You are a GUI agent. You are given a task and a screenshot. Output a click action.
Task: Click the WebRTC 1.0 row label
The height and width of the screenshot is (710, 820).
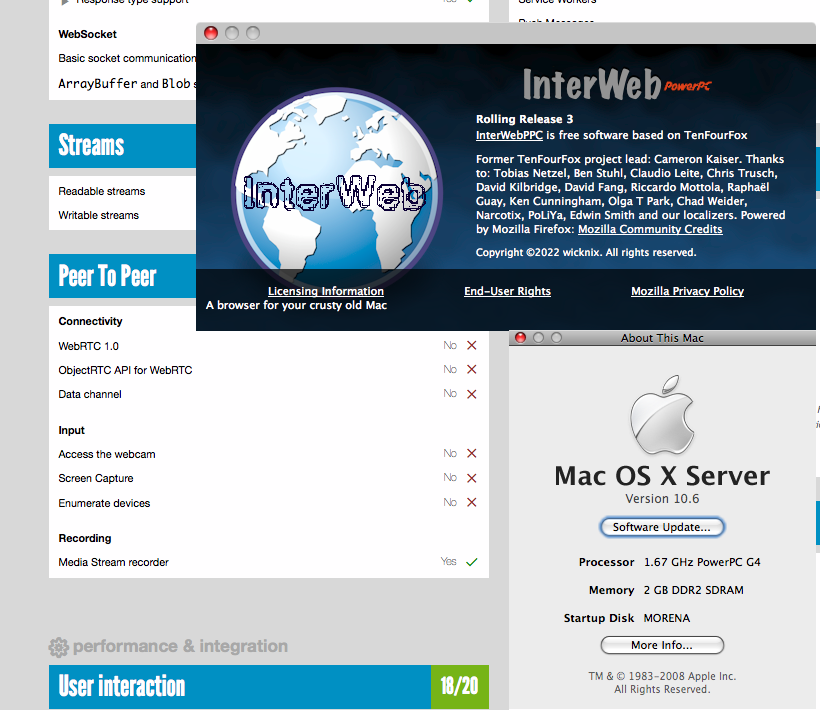[x=88, y=346]
